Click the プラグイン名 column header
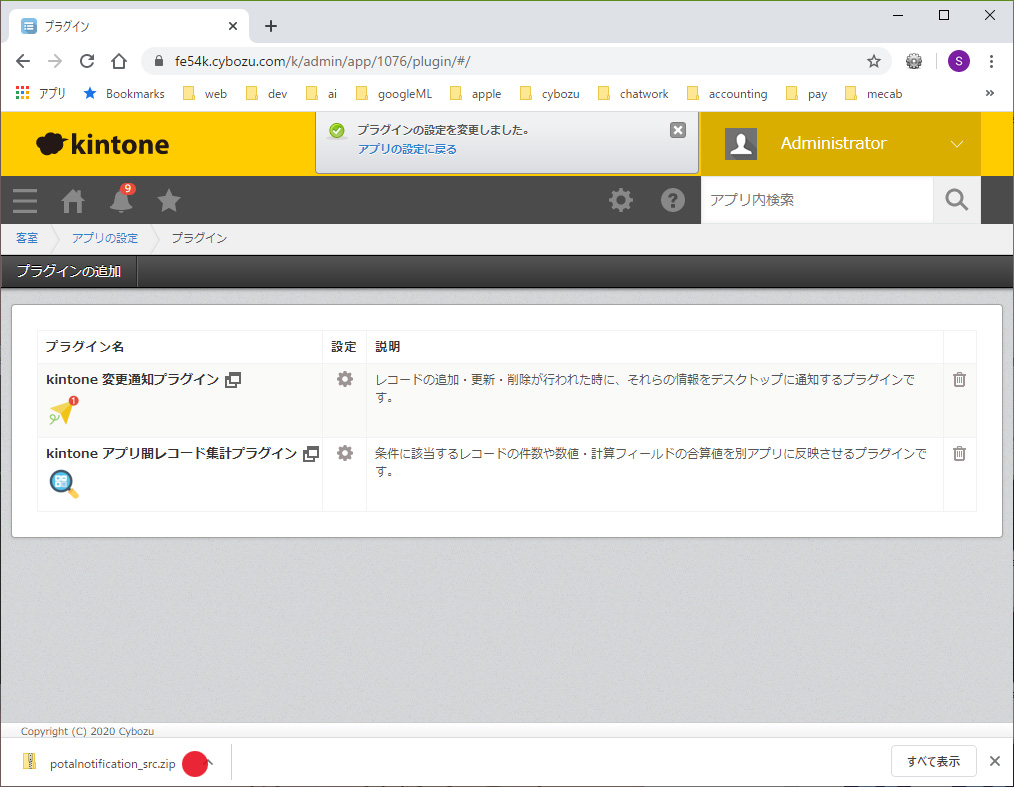This screenshot has height=787, width=1014. coord(85,347)
